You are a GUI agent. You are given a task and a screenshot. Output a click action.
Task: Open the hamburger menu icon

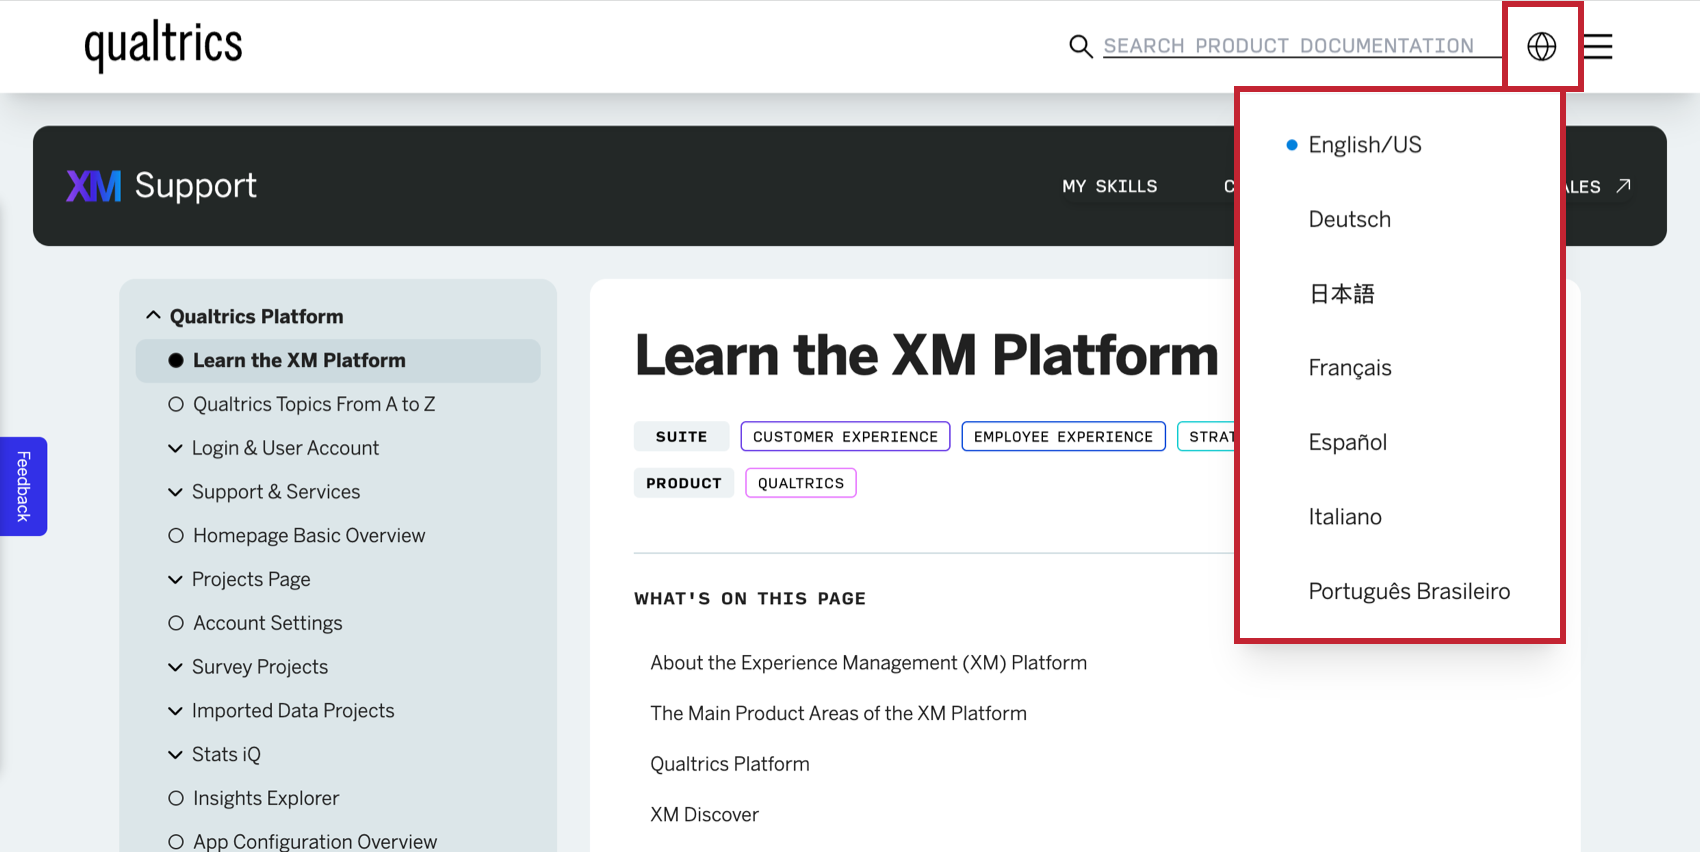tap(1598, 46)
